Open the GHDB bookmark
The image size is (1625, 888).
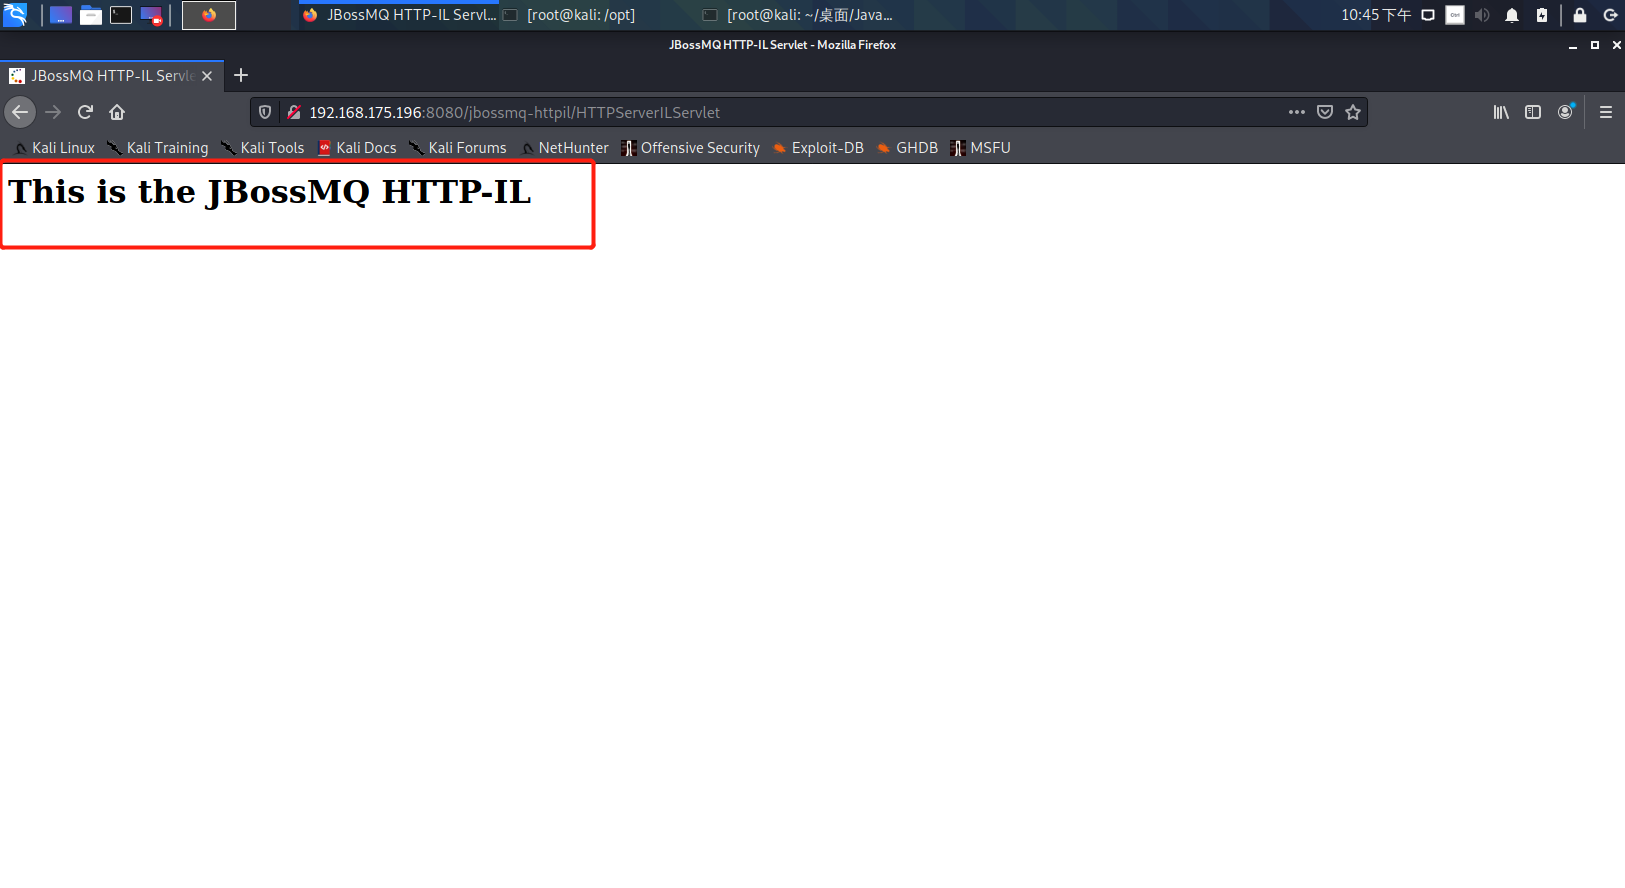click(x=908, y=148)
